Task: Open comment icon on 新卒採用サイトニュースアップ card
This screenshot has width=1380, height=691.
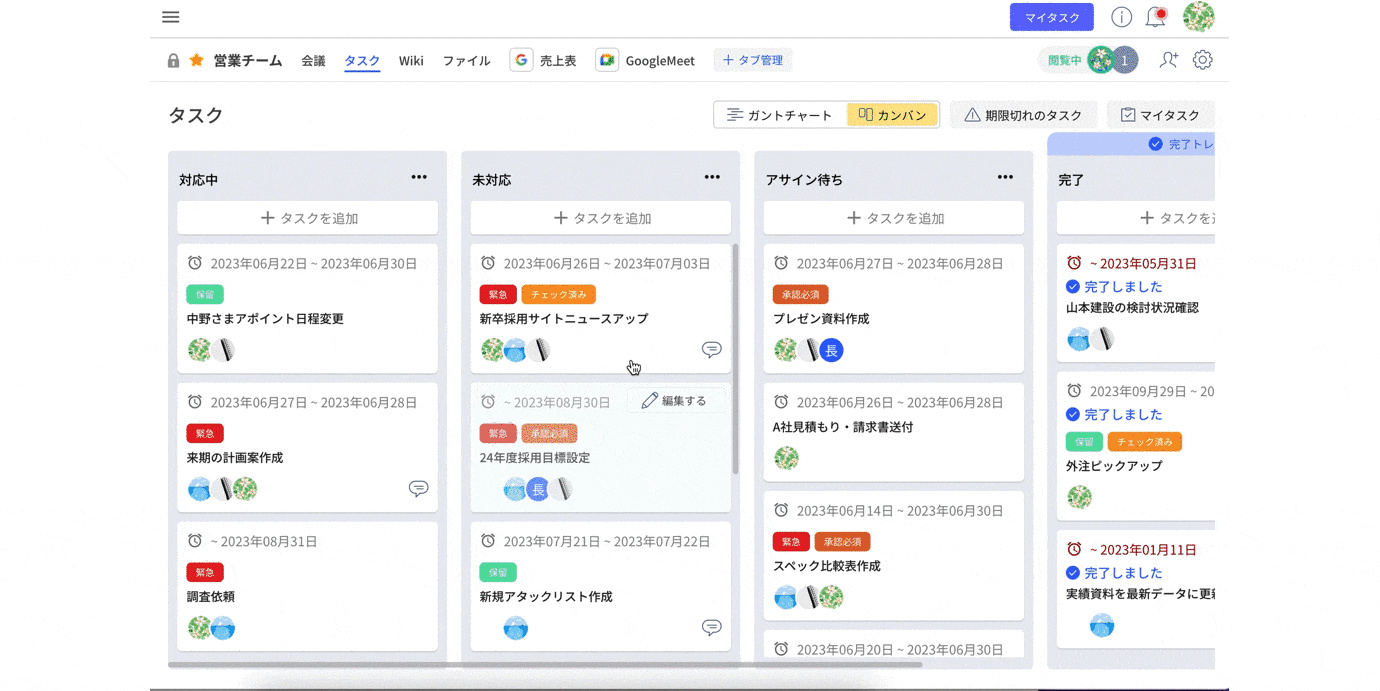Action: point(712,349)
